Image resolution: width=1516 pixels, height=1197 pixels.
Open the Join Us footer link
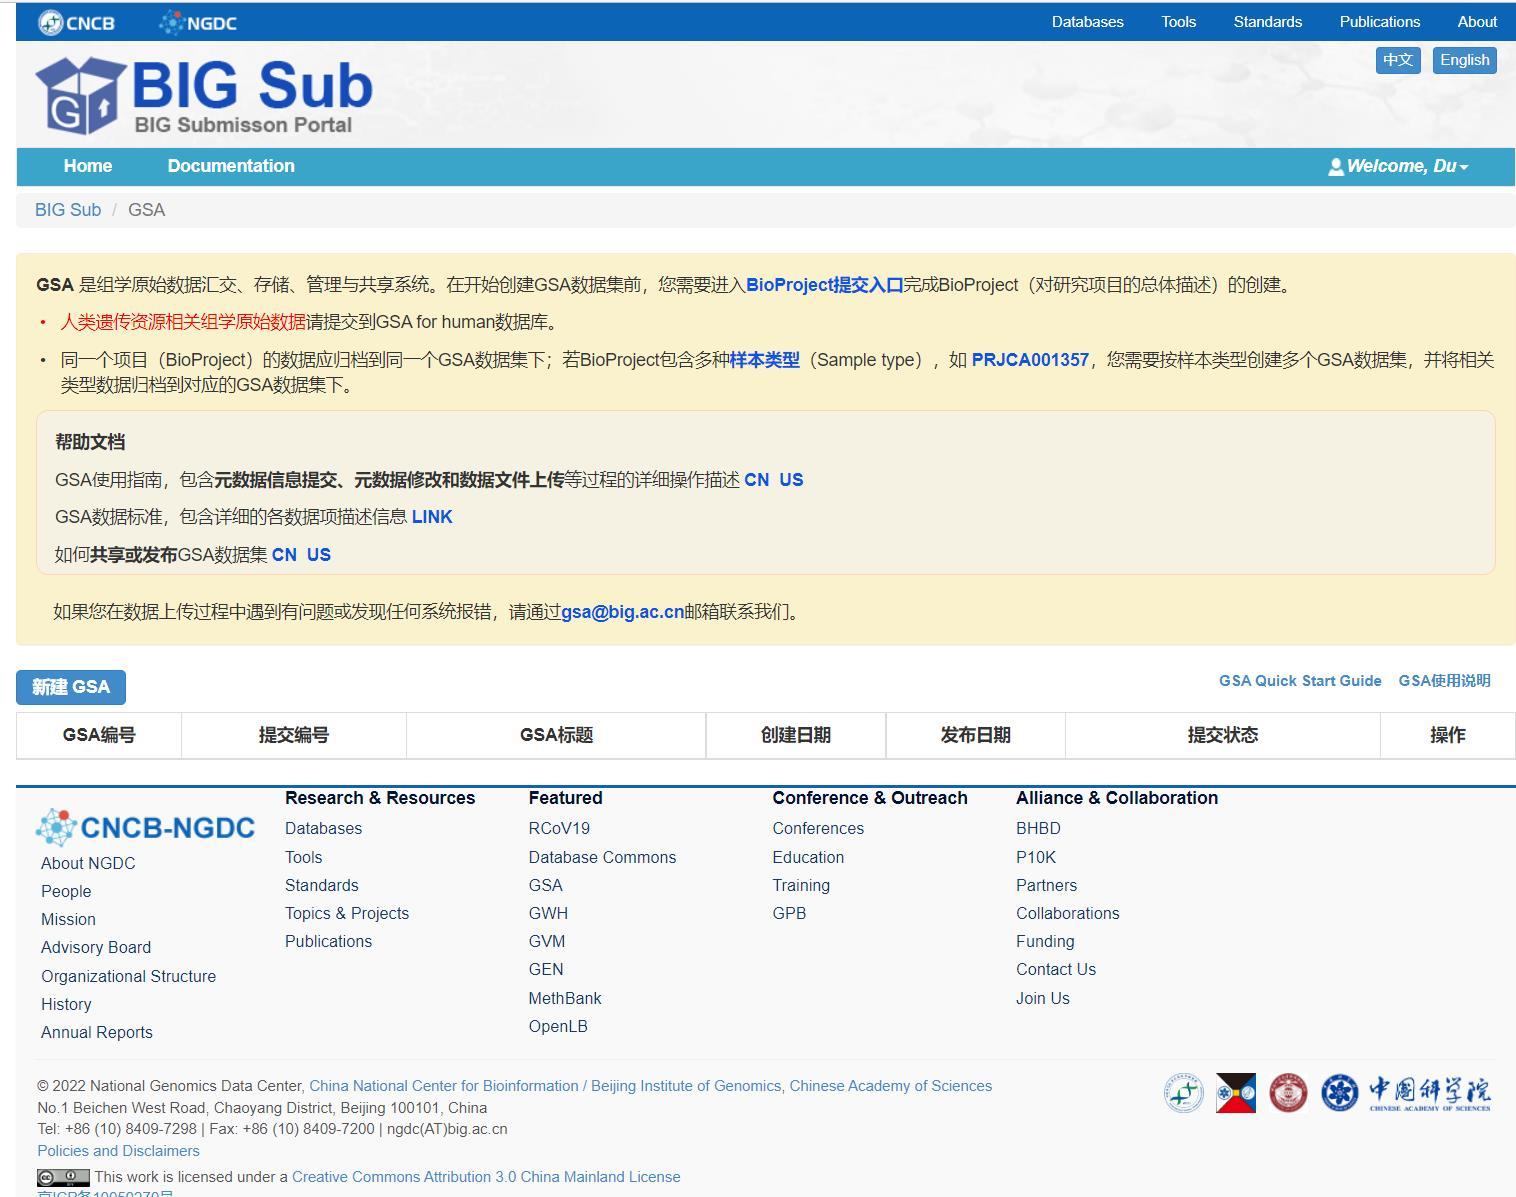point(1043,998)
